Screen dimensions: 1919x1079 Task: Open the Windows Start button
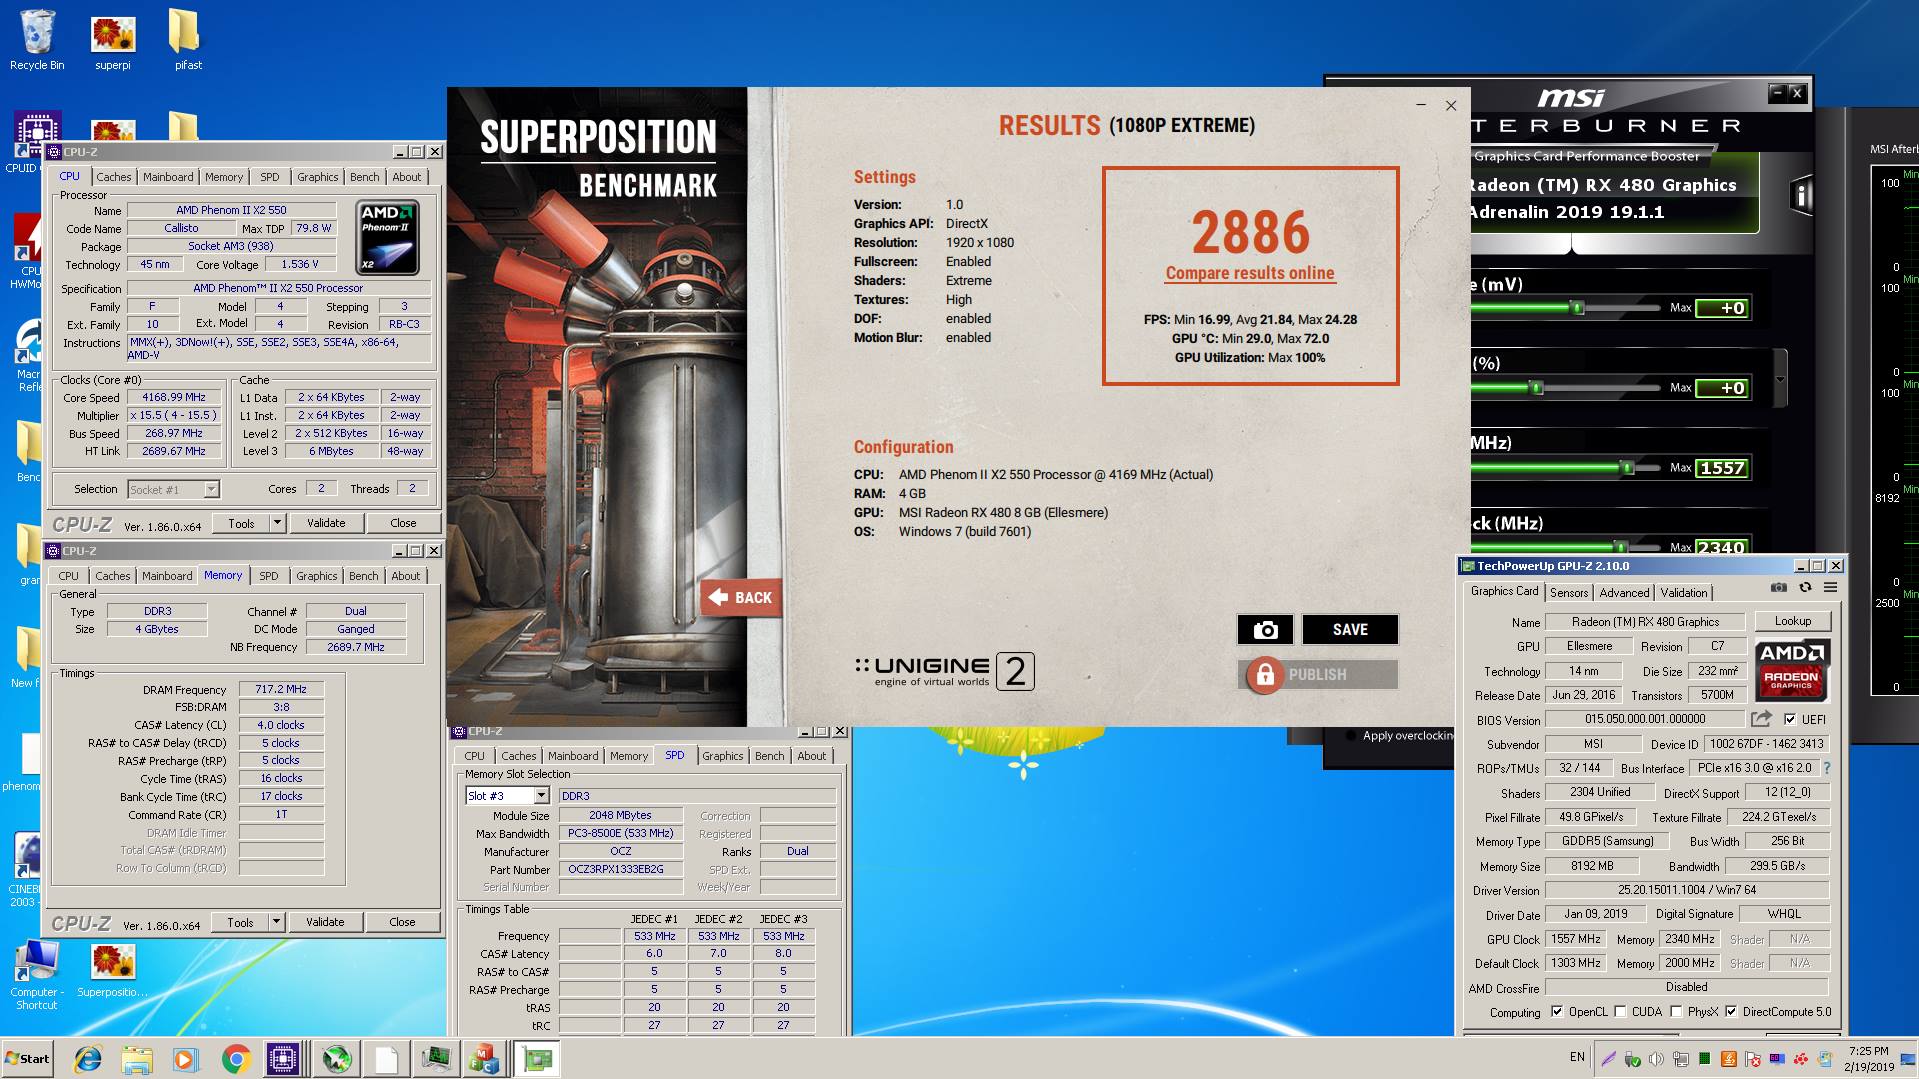click(27, 1058)
